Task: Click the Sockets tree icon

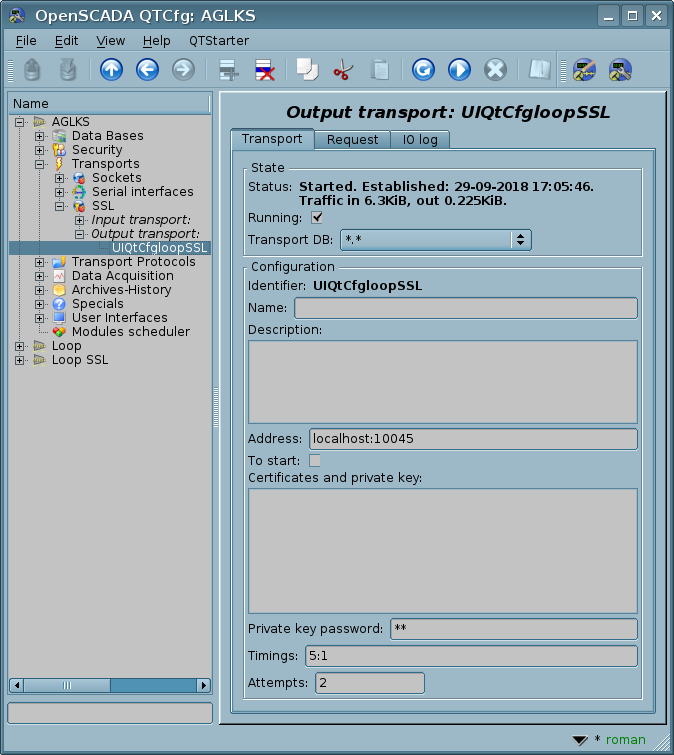Action: tap(79, 178)
